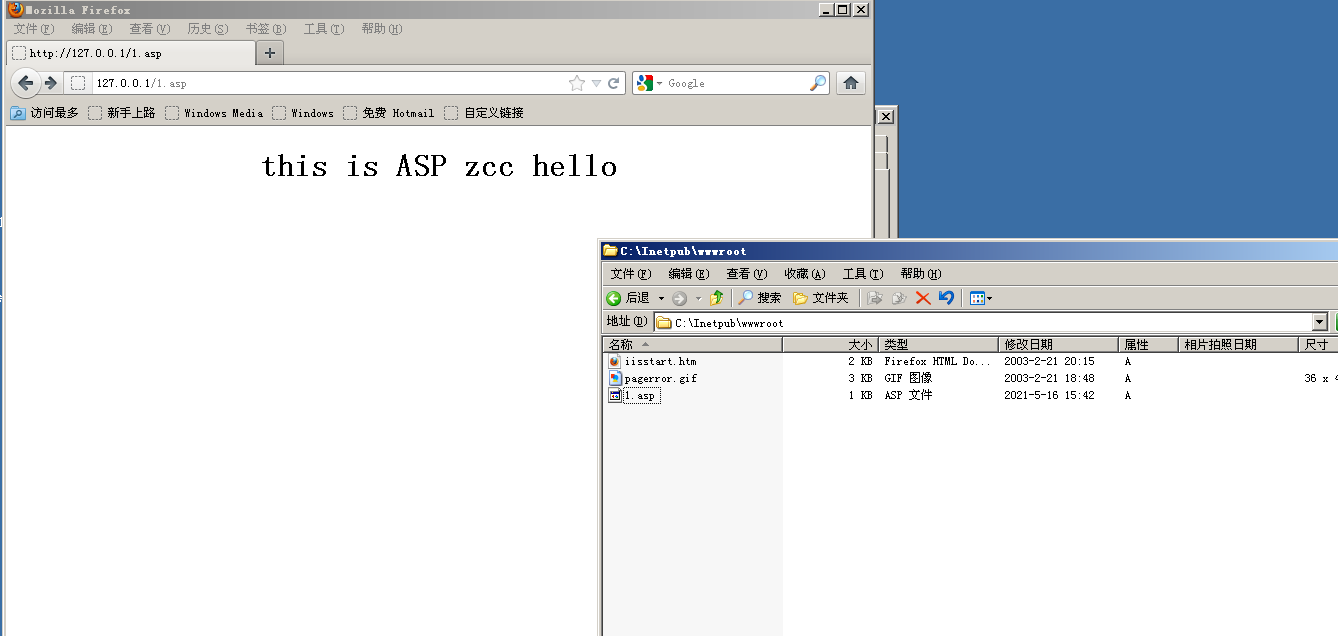Click Explorer address field C:\Inetpub\wwwroot
1338x636 pixels.
click(x=982, y=322)
